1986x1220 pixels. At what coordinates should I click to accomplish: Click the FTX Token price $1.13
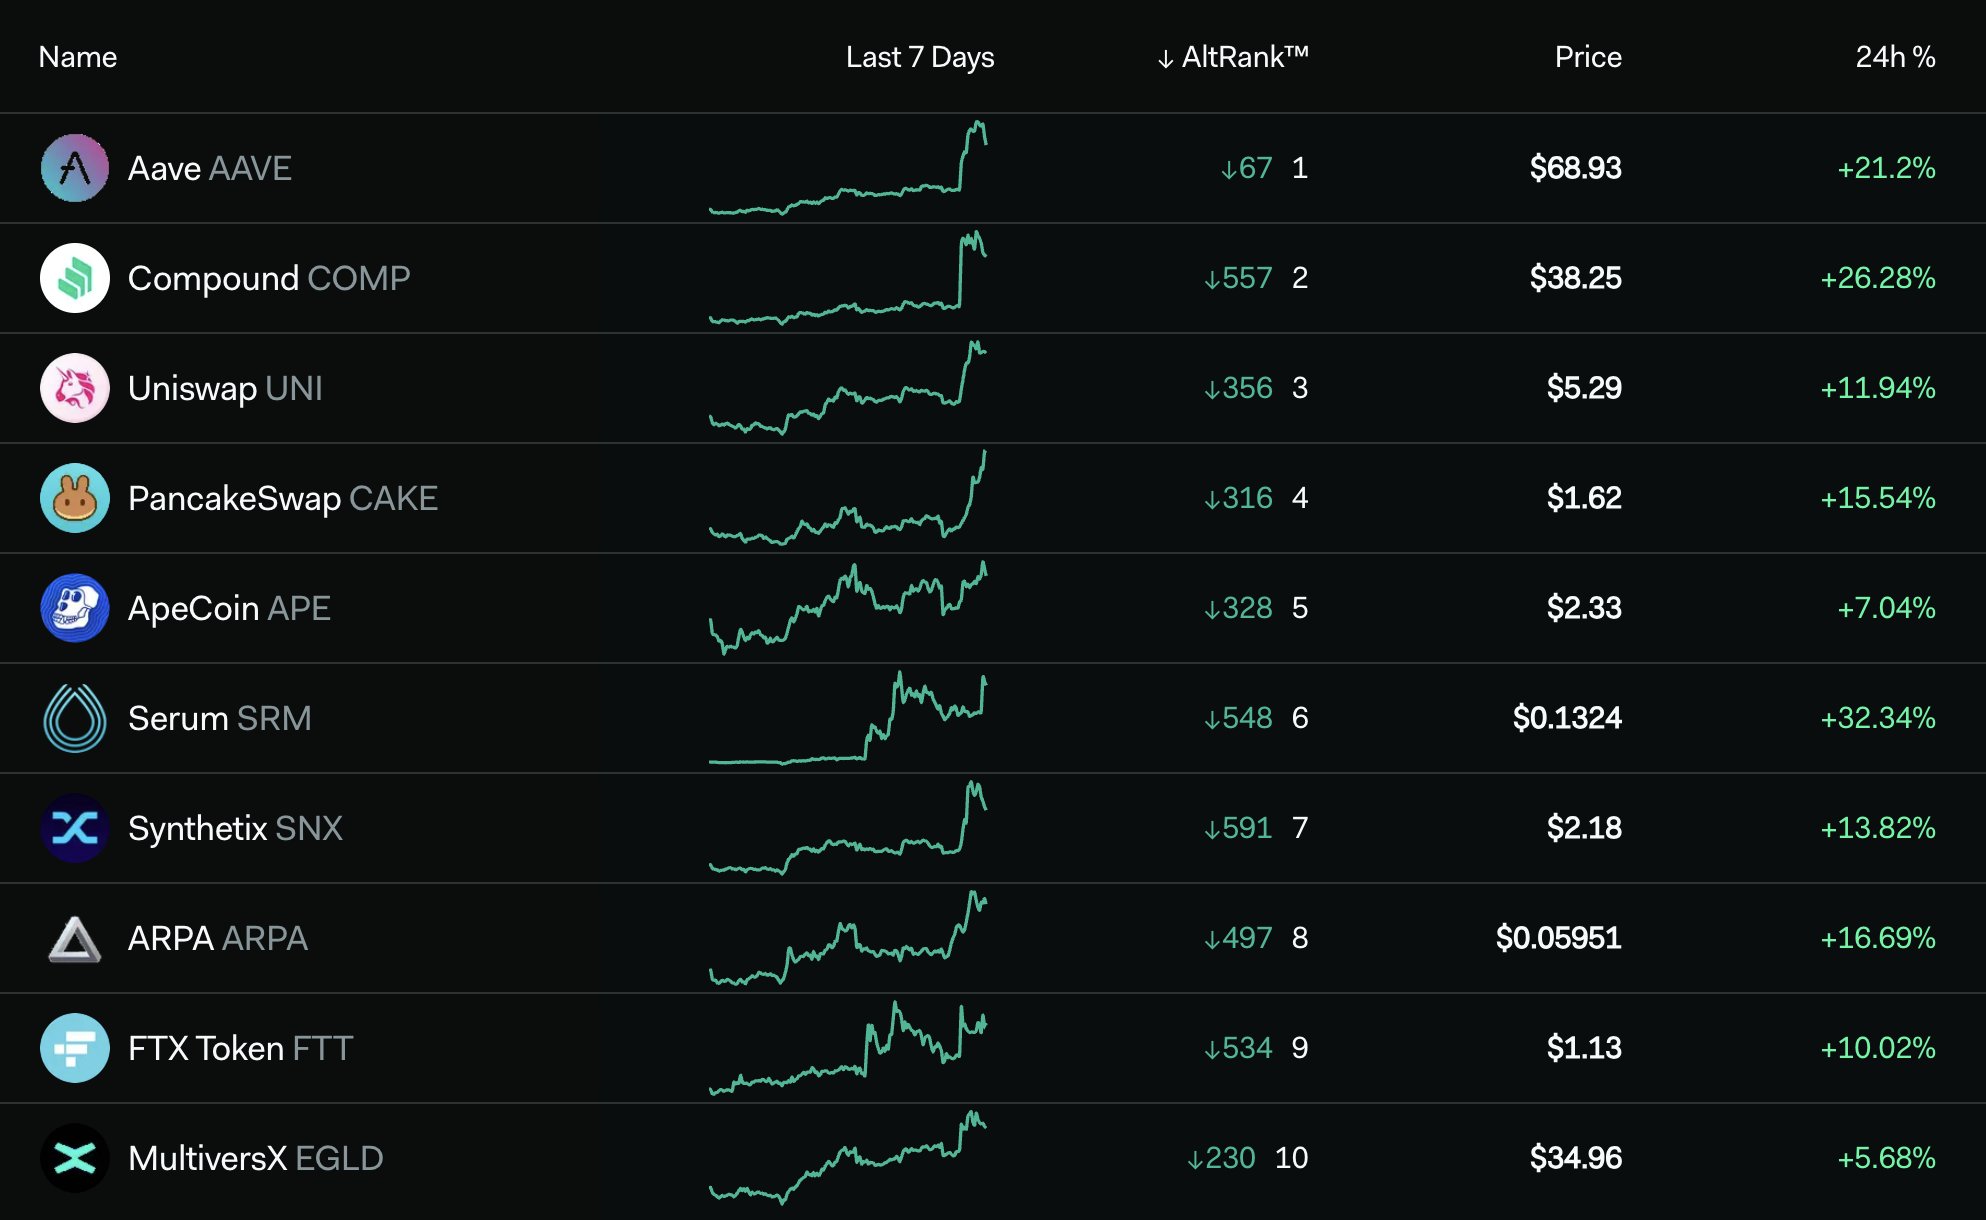tap(1584, 1048)
